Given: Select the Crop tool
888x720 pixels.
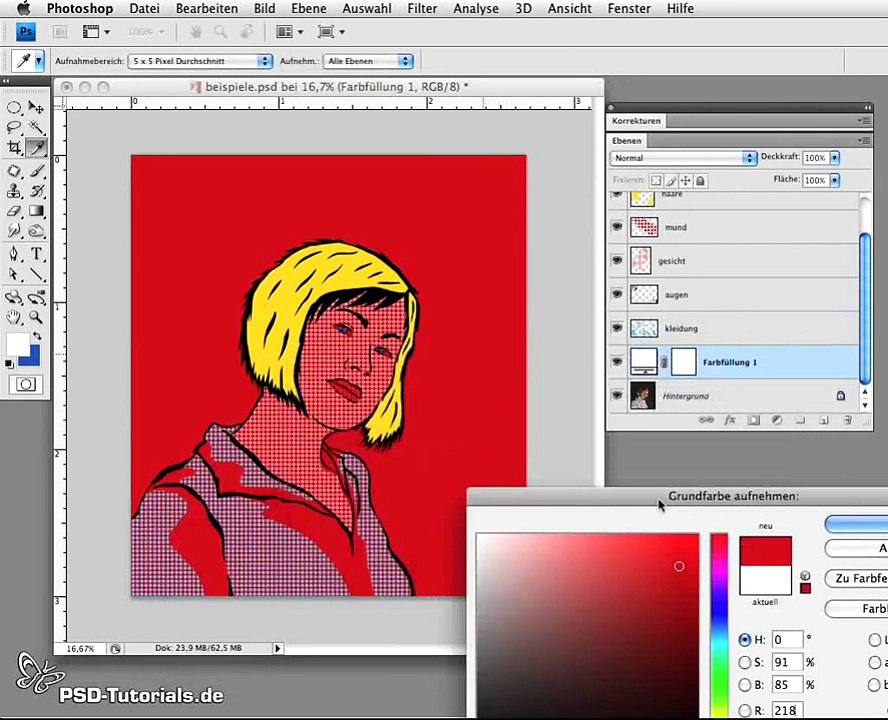Looking at the screenshot, I should pos(14,148).
